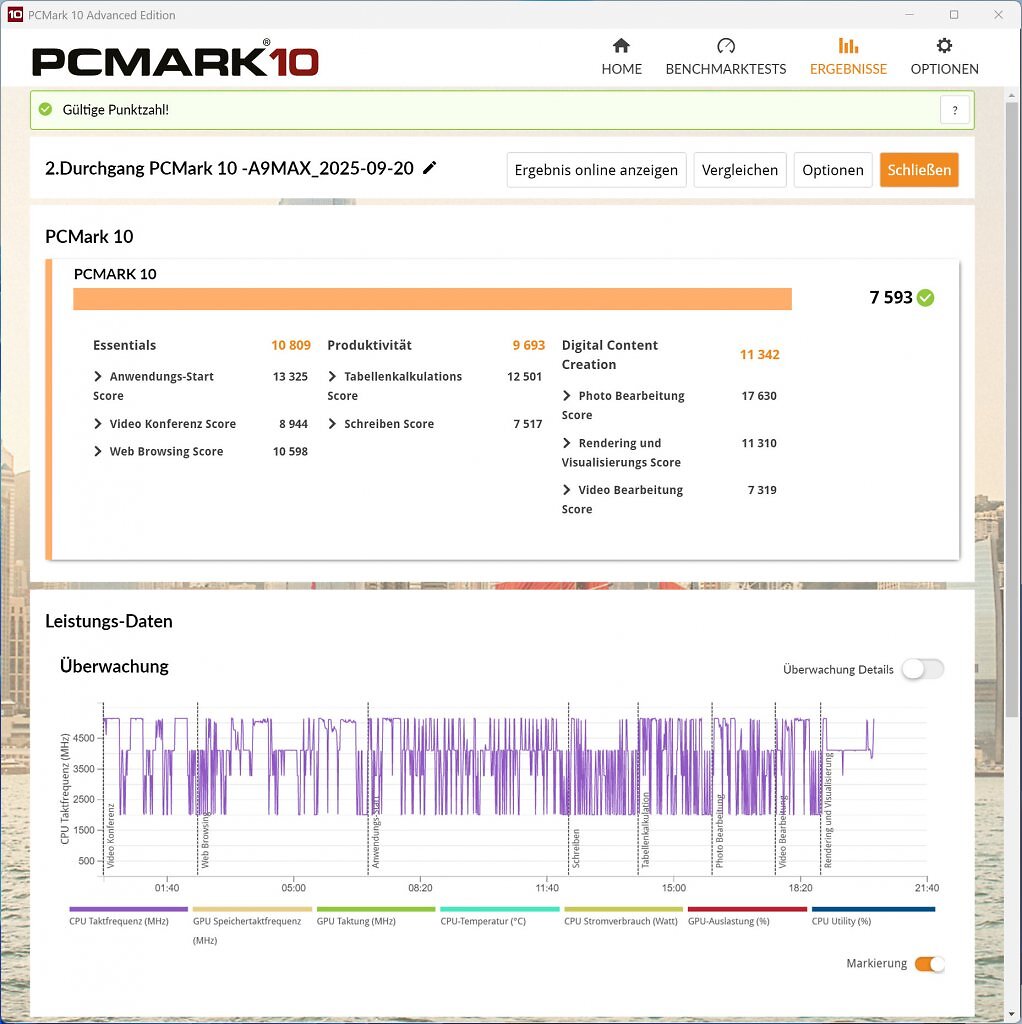The image size is (1022, 1024).
Task: Toggle the Überwachung Details switch
Action: (923, 669)
